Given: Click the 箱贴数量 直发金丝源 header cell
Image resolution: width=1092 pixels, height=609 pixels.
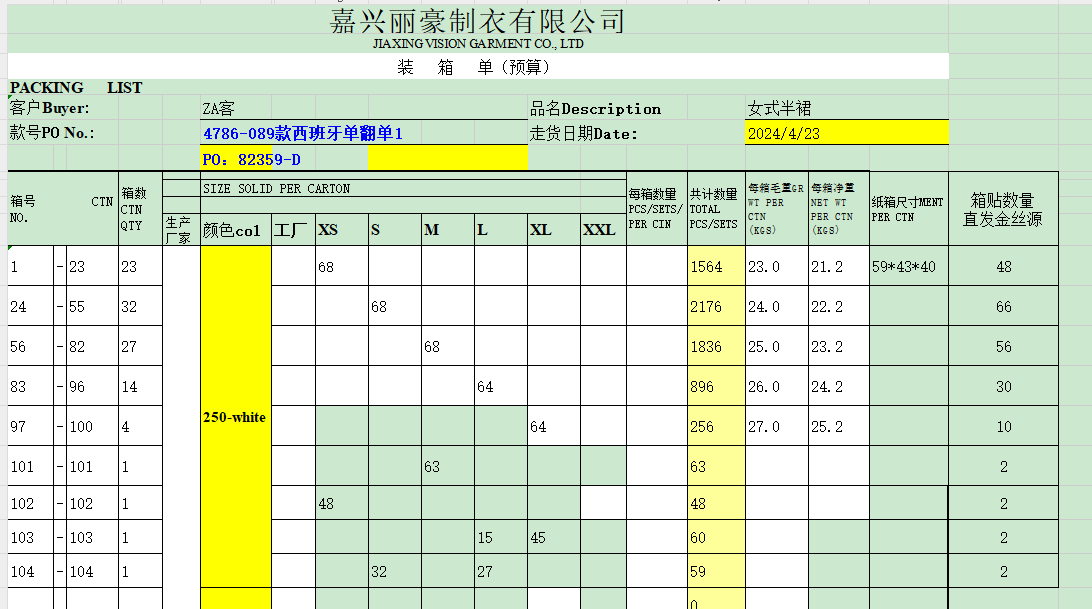Looking at the screenshot, I should point(1003,210).
